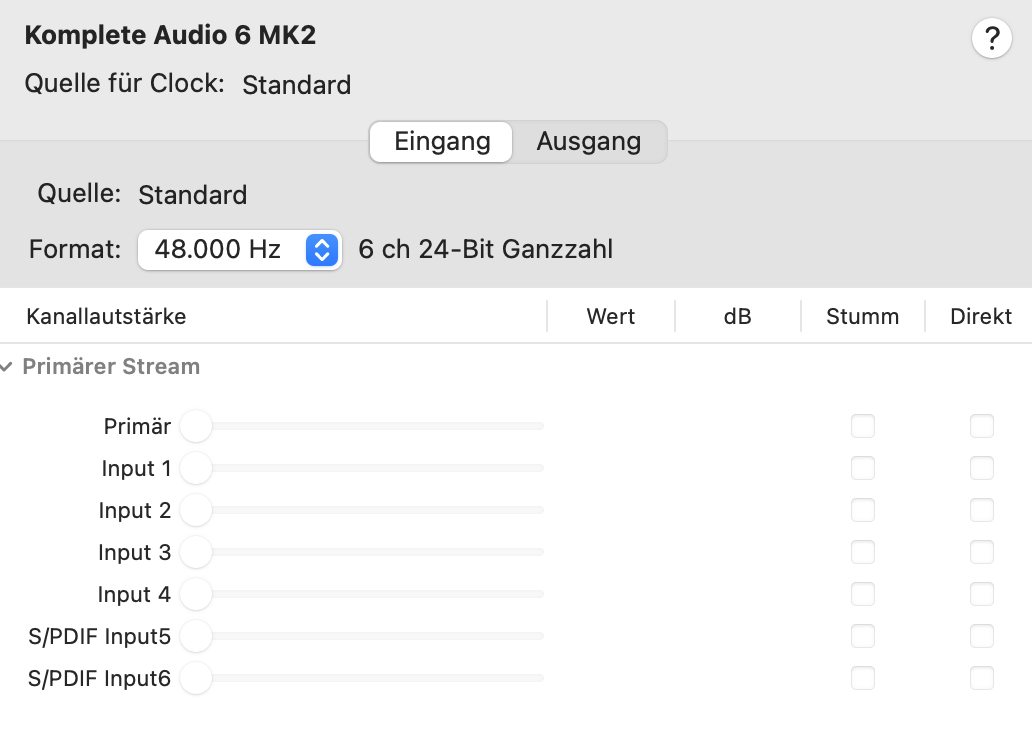Click the Wert column header

[611, 317]
